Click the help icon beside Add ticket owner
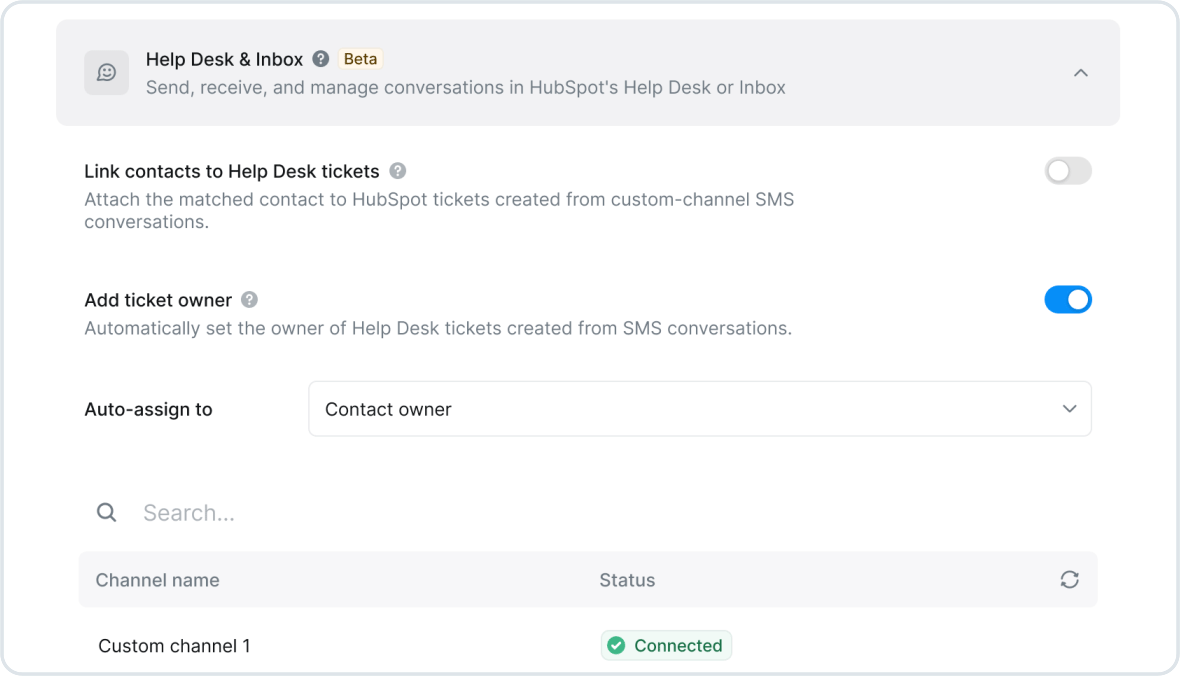 249,300
